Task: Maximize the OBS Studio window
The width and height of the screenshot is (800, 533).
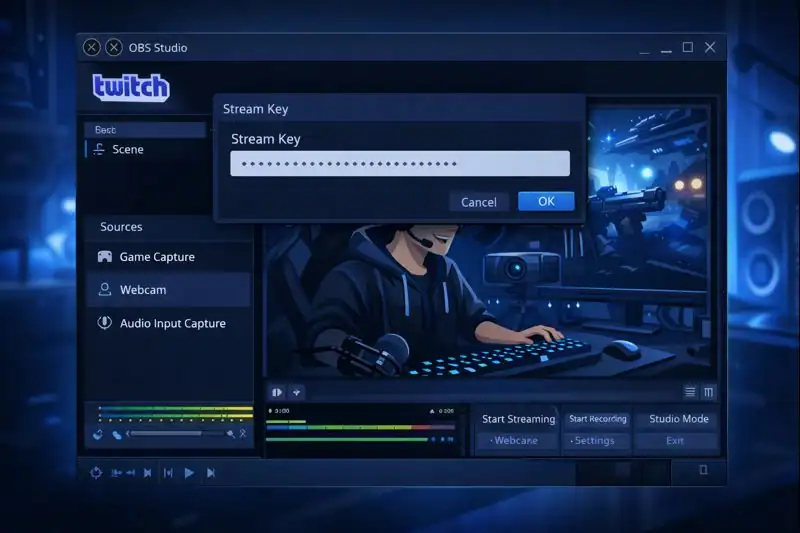Action: point(688,47)
